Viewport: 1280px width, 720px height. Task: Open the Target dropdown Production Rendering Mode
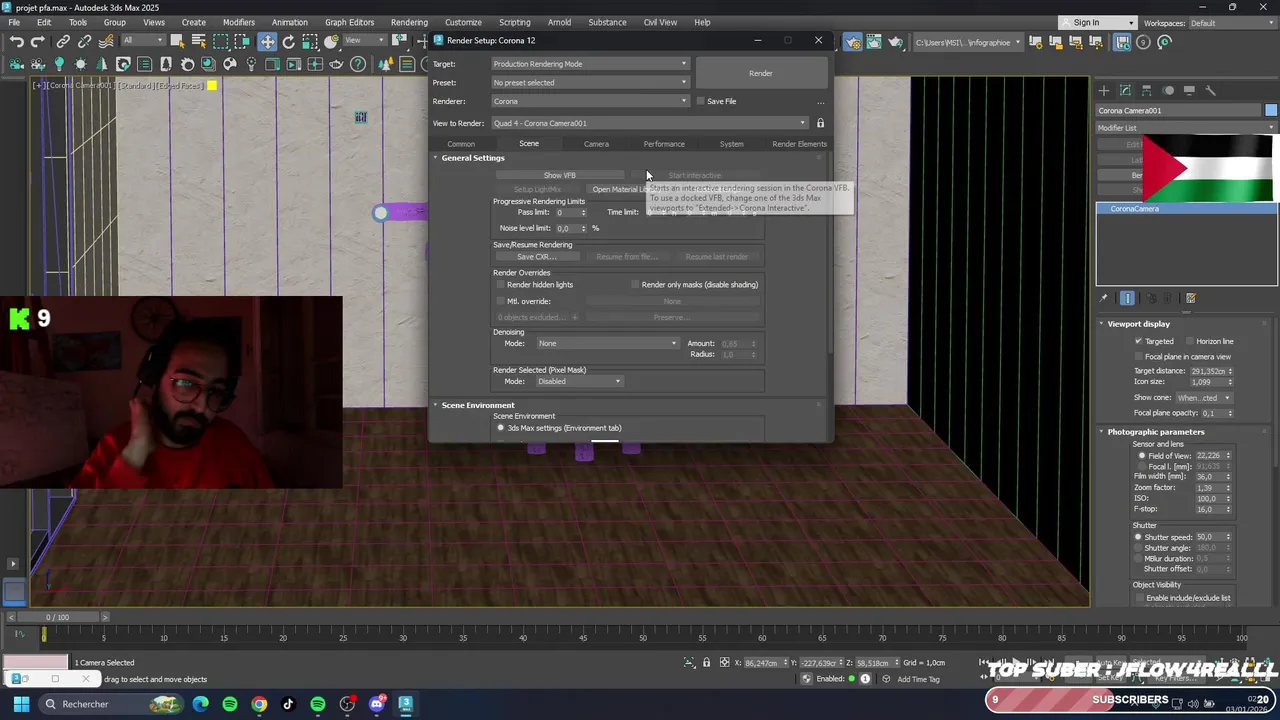pos(590,64)
